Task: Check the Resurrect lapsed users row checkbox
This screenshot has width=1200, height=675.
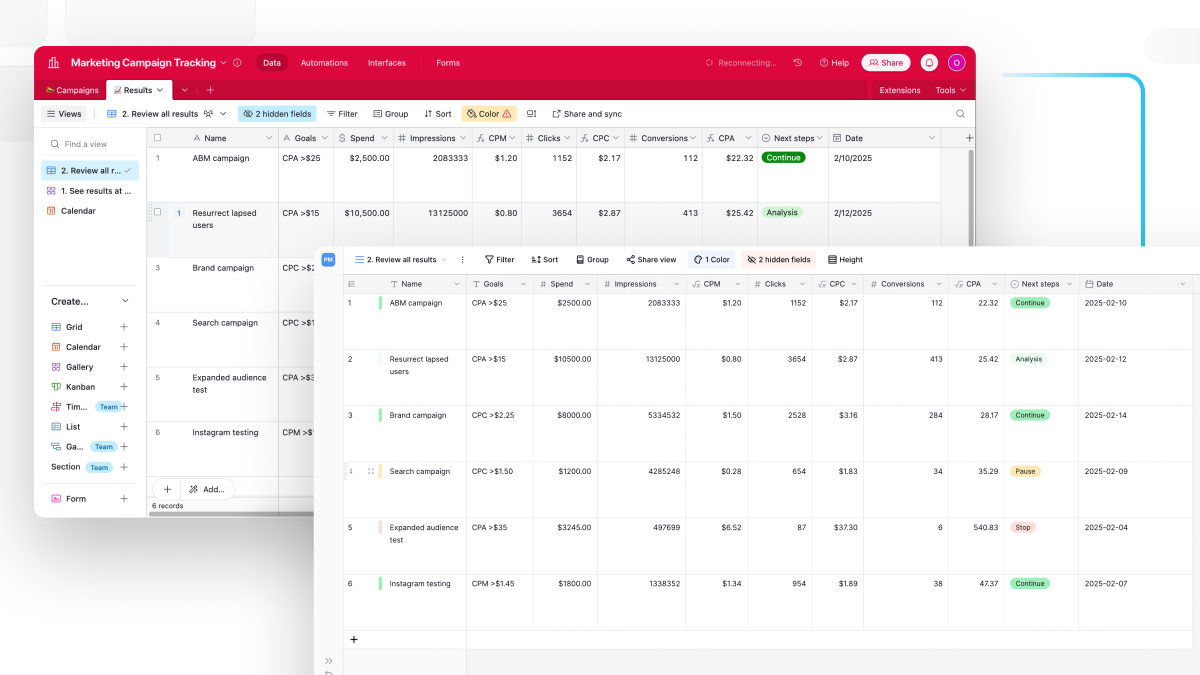Action: click(x=157, y=212)
